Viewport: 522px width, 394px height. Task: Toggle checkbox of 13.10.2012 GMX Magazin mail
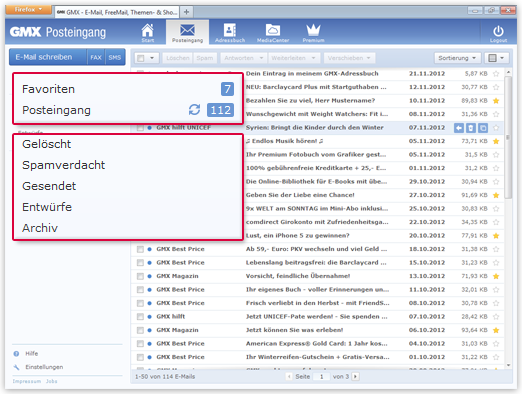pyautogui.click(x=140, y=276)
